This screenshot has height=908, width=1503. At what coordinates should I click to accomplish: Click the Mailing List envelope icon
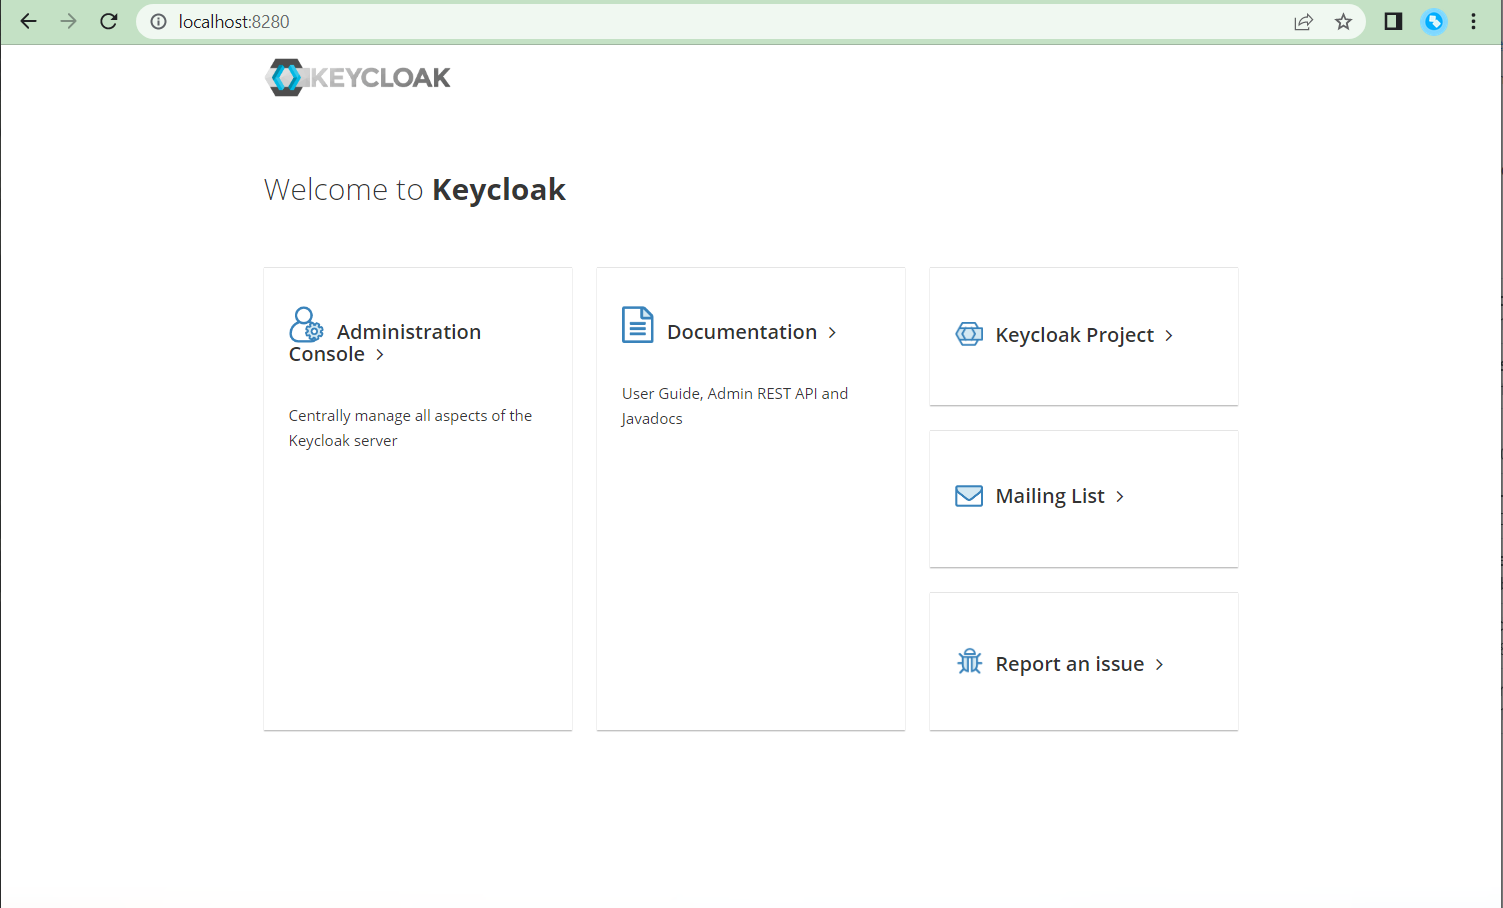click(x=969, y=496)
